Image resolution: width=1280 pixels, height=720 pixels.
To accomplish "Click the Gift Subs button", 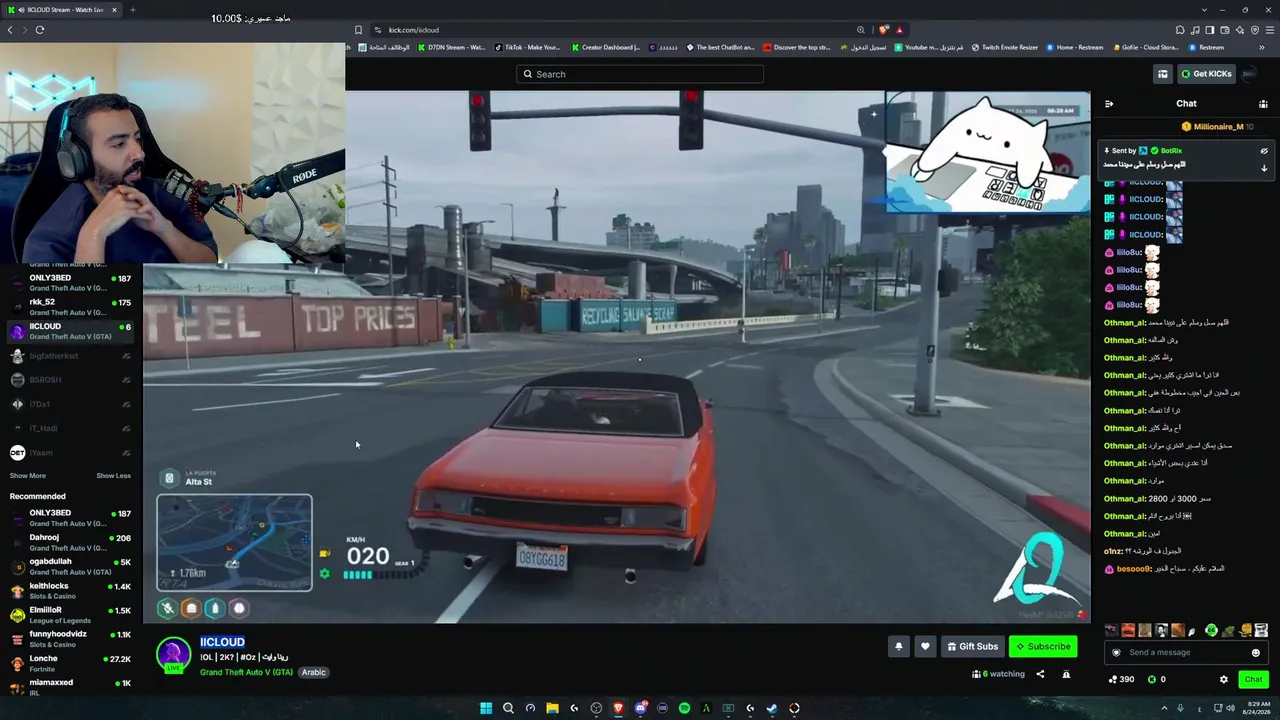I will (972, 646).
